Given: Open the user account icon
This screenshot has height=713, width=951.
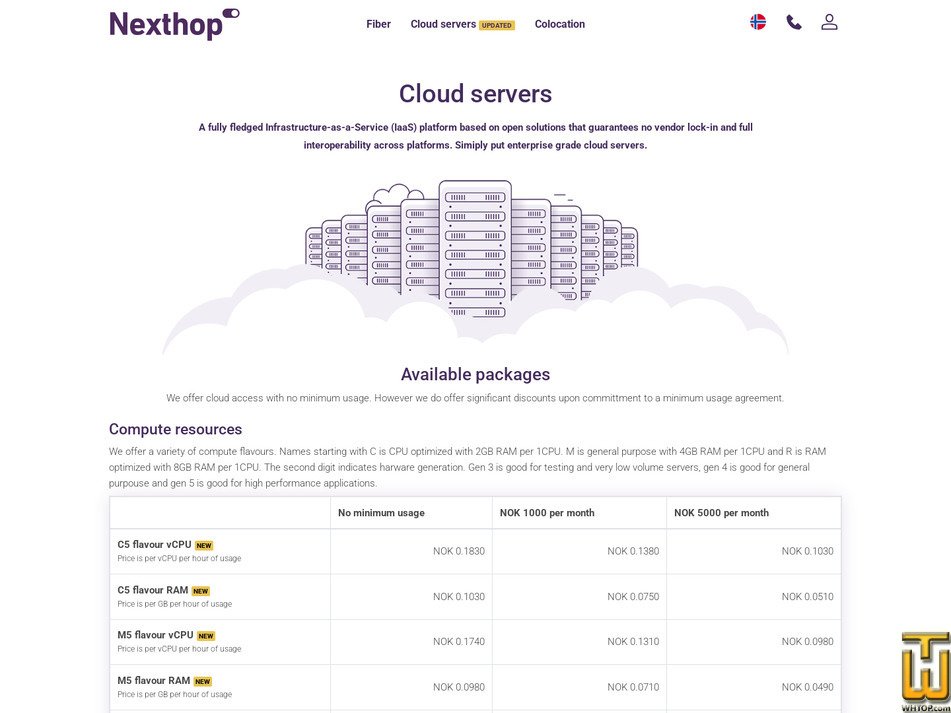Looking at the screenshot, I should [x=829, y=22].
